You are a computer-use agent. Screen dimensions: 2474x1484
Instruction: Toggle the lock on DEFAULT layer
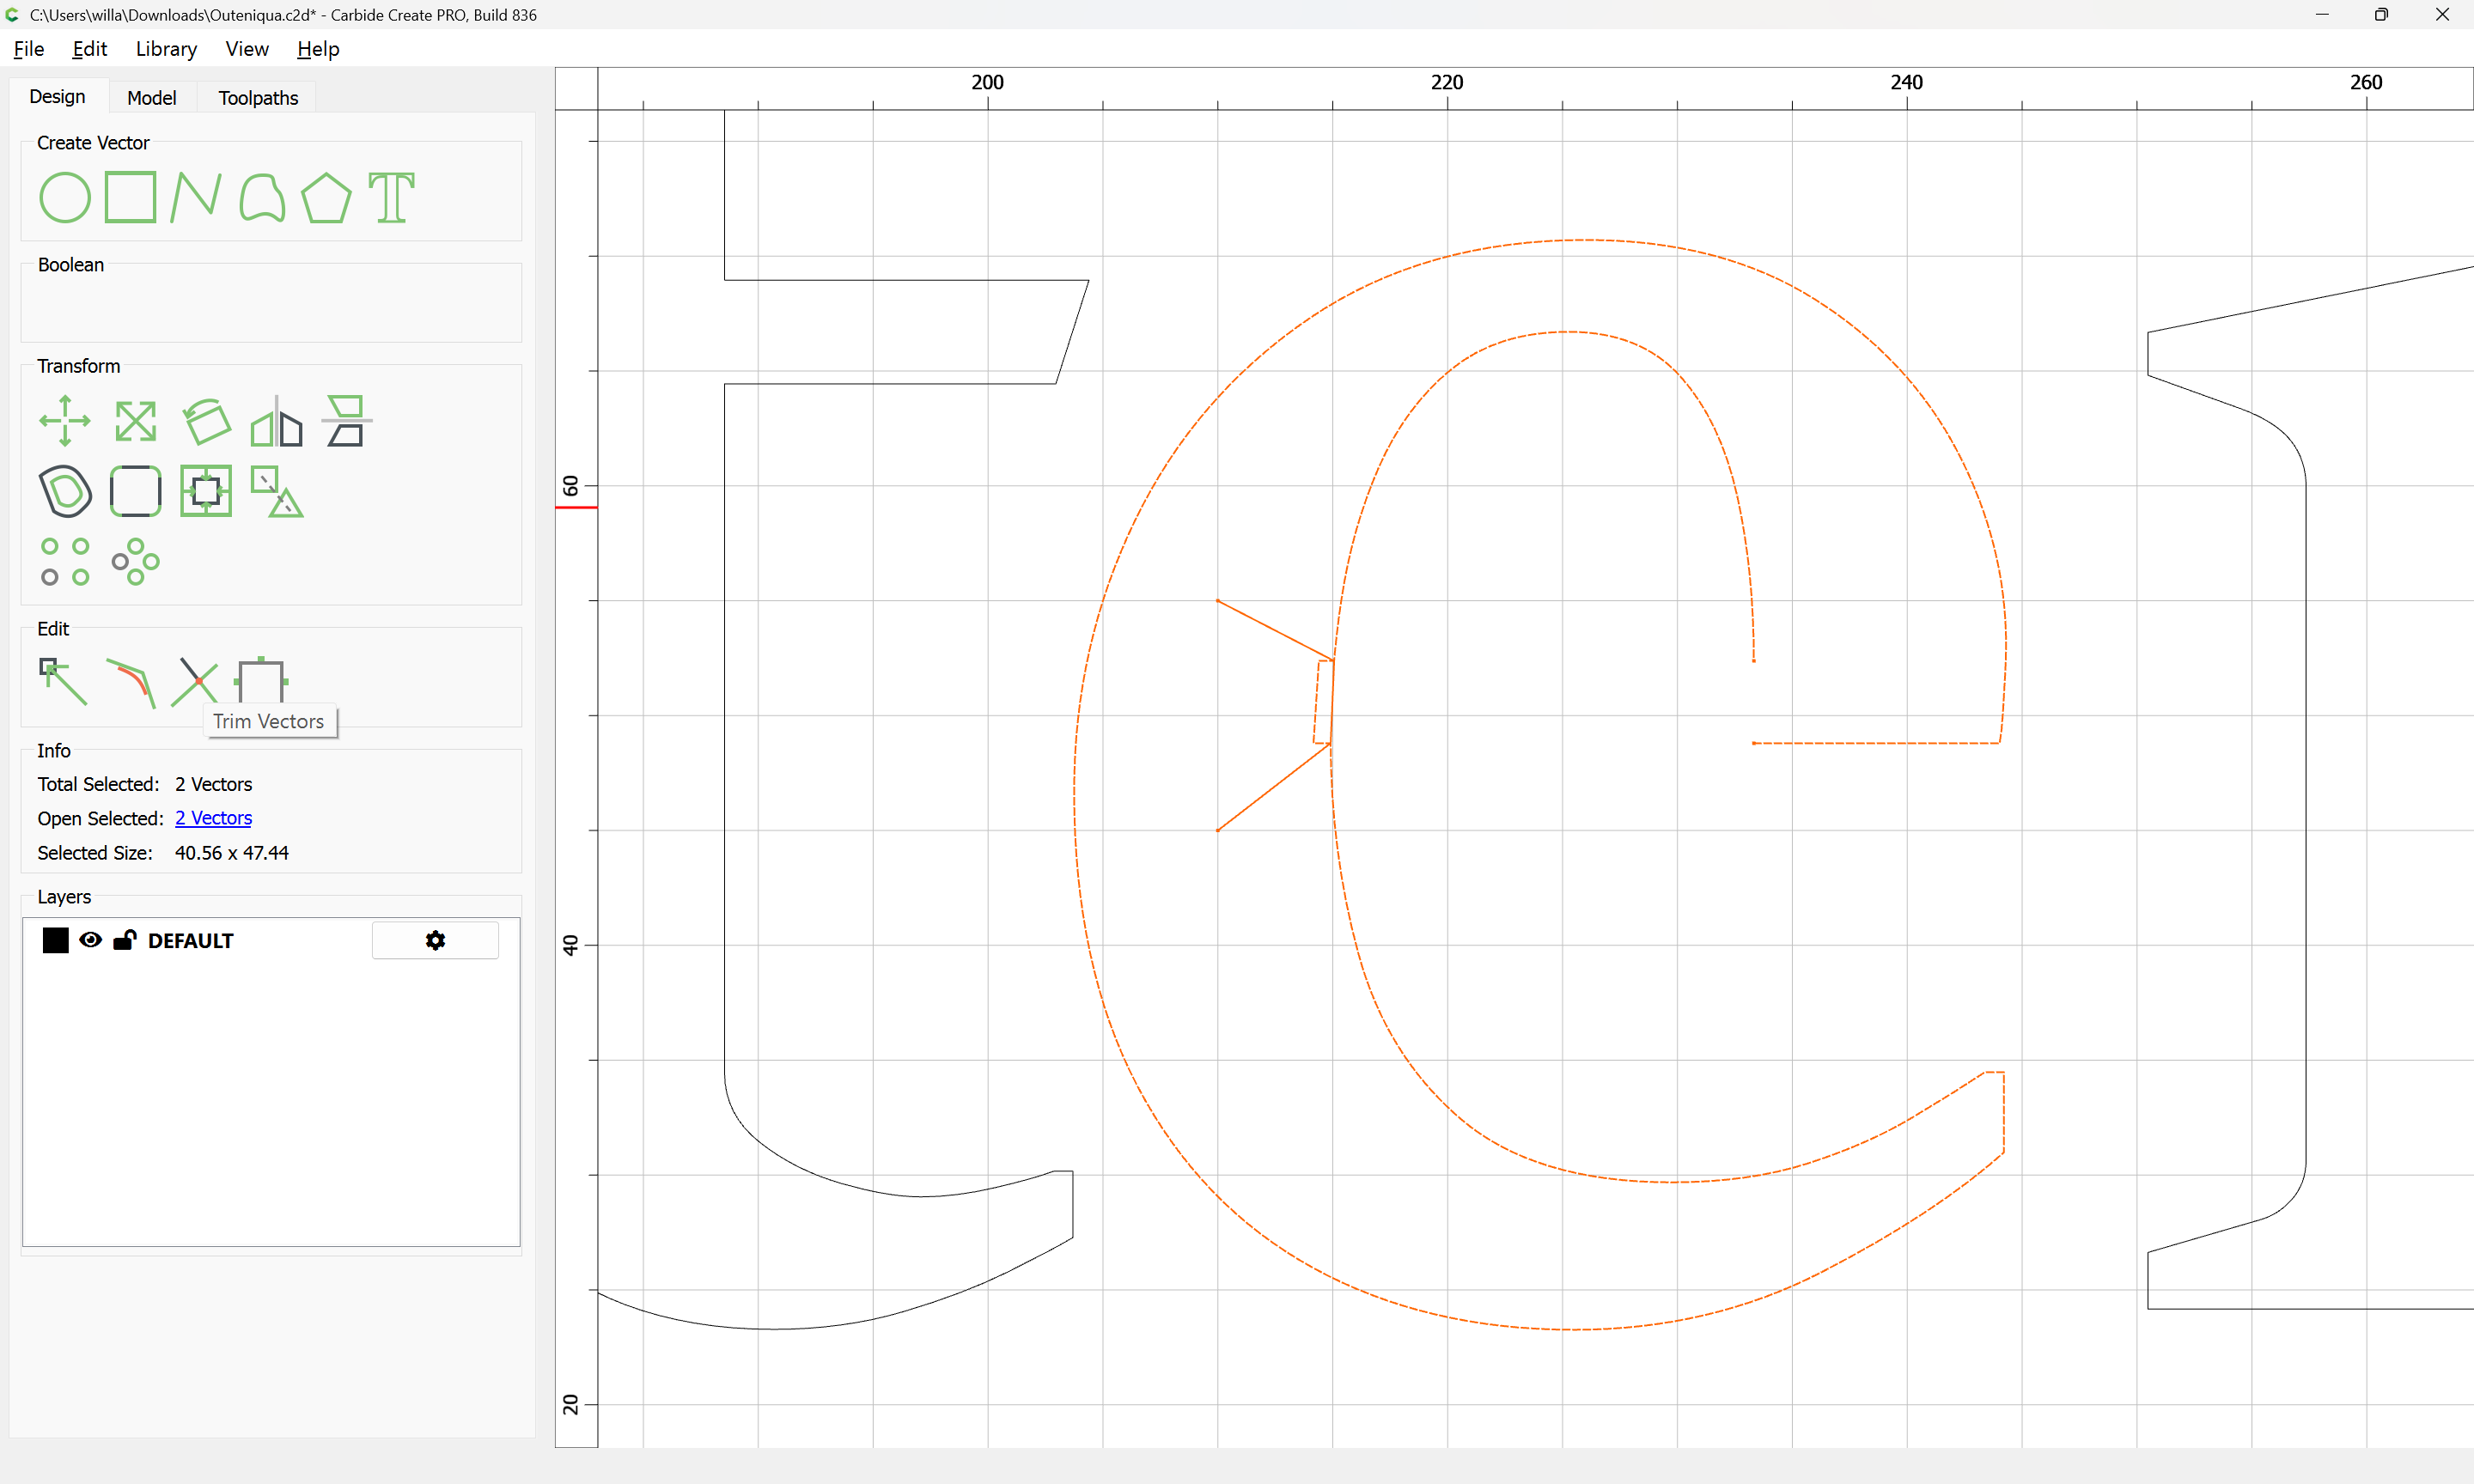click(x=125, y=940)
